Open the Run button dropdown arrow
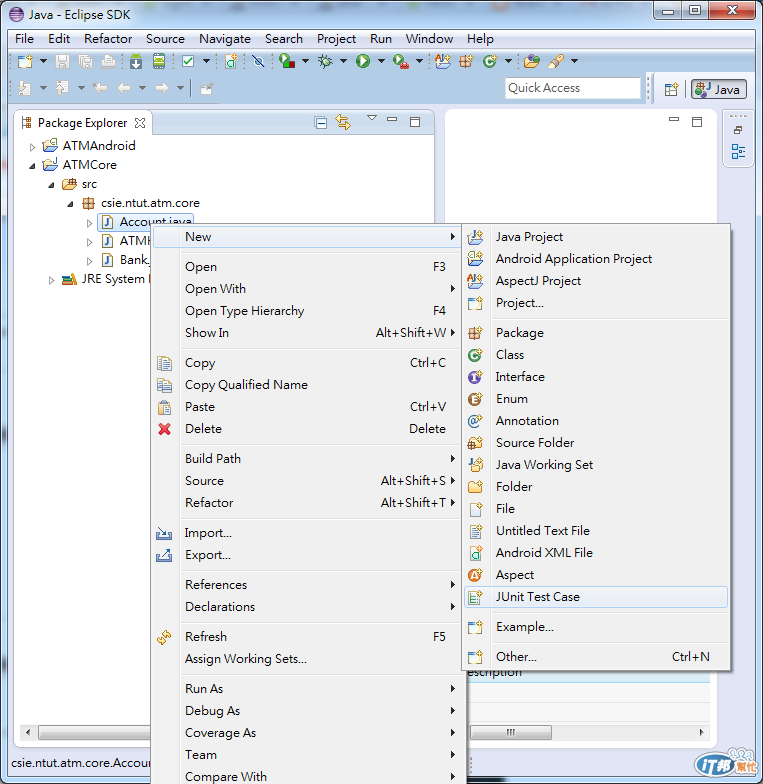This screenshot has width=763, height=784. pos(381,61)
